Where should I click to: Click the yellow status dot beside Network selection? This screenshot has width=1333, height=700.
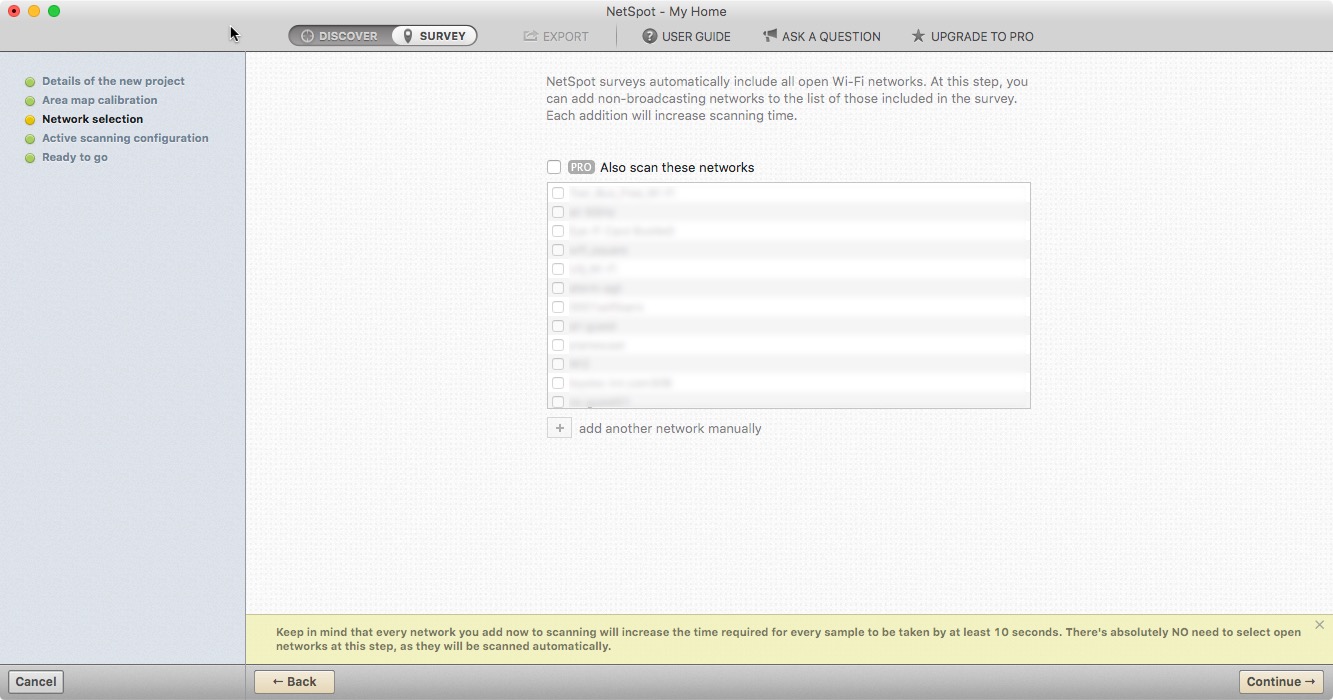pyautogui.click(x=30, y=120)
